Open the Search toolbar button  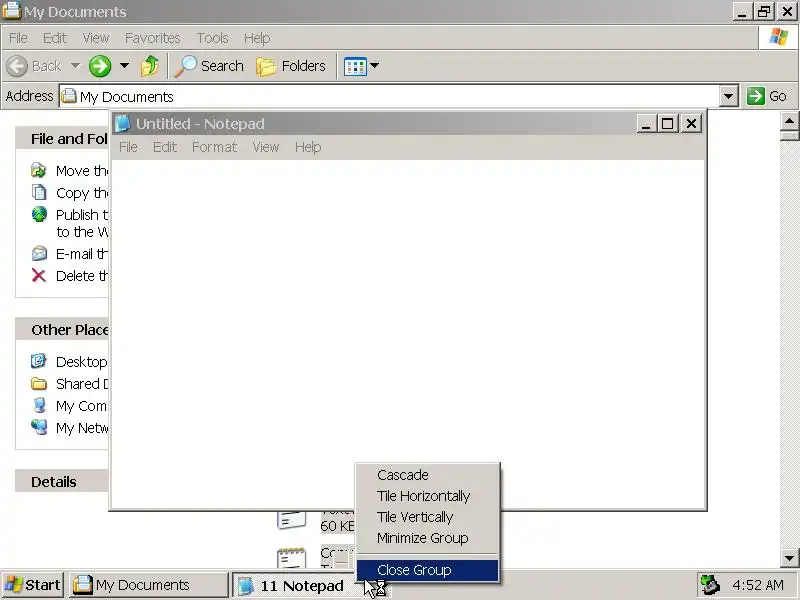(x=210, y=66)
